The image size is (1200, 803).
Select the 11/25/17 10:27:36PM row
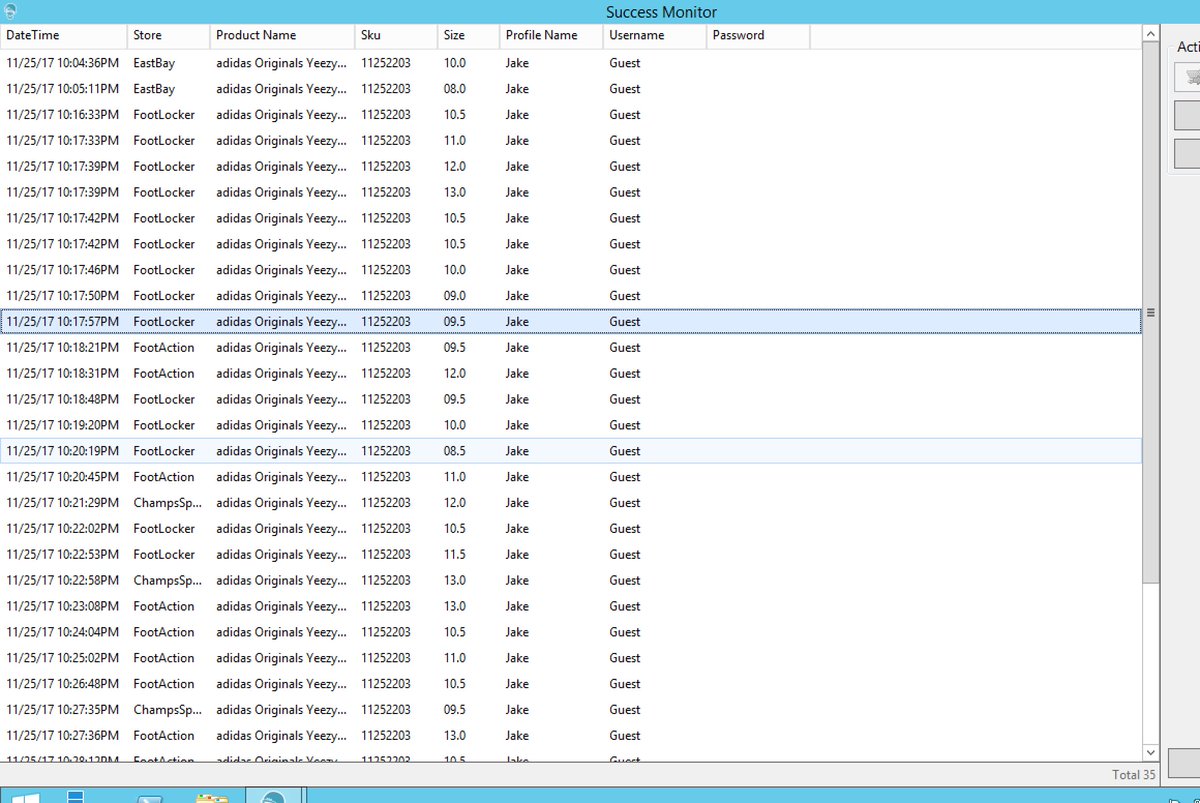pos(571,736)
